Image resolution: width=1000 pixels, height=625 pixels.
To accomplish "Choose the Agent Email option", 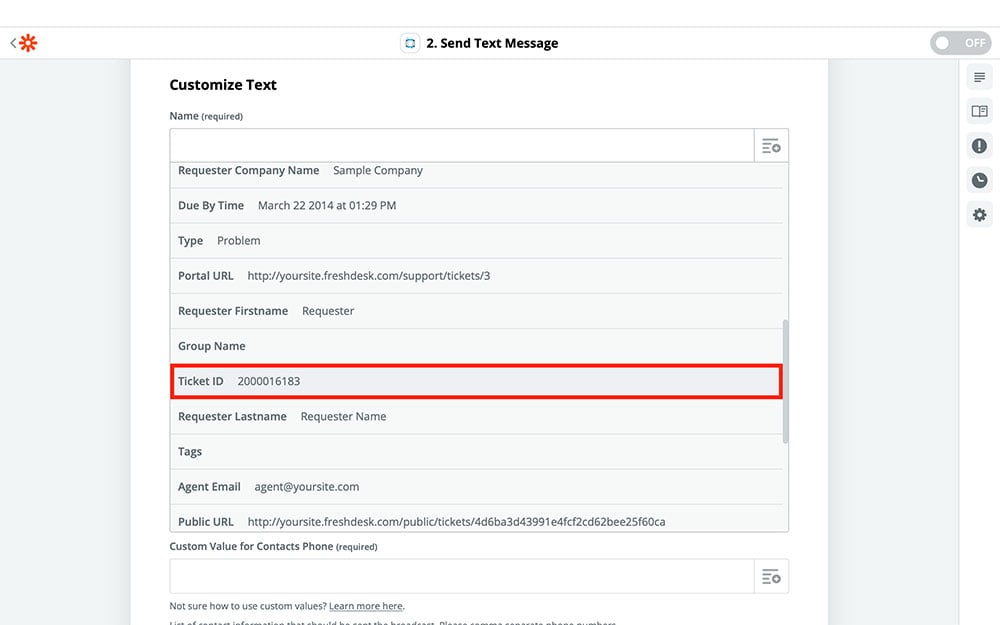I will tap(475, 487).
